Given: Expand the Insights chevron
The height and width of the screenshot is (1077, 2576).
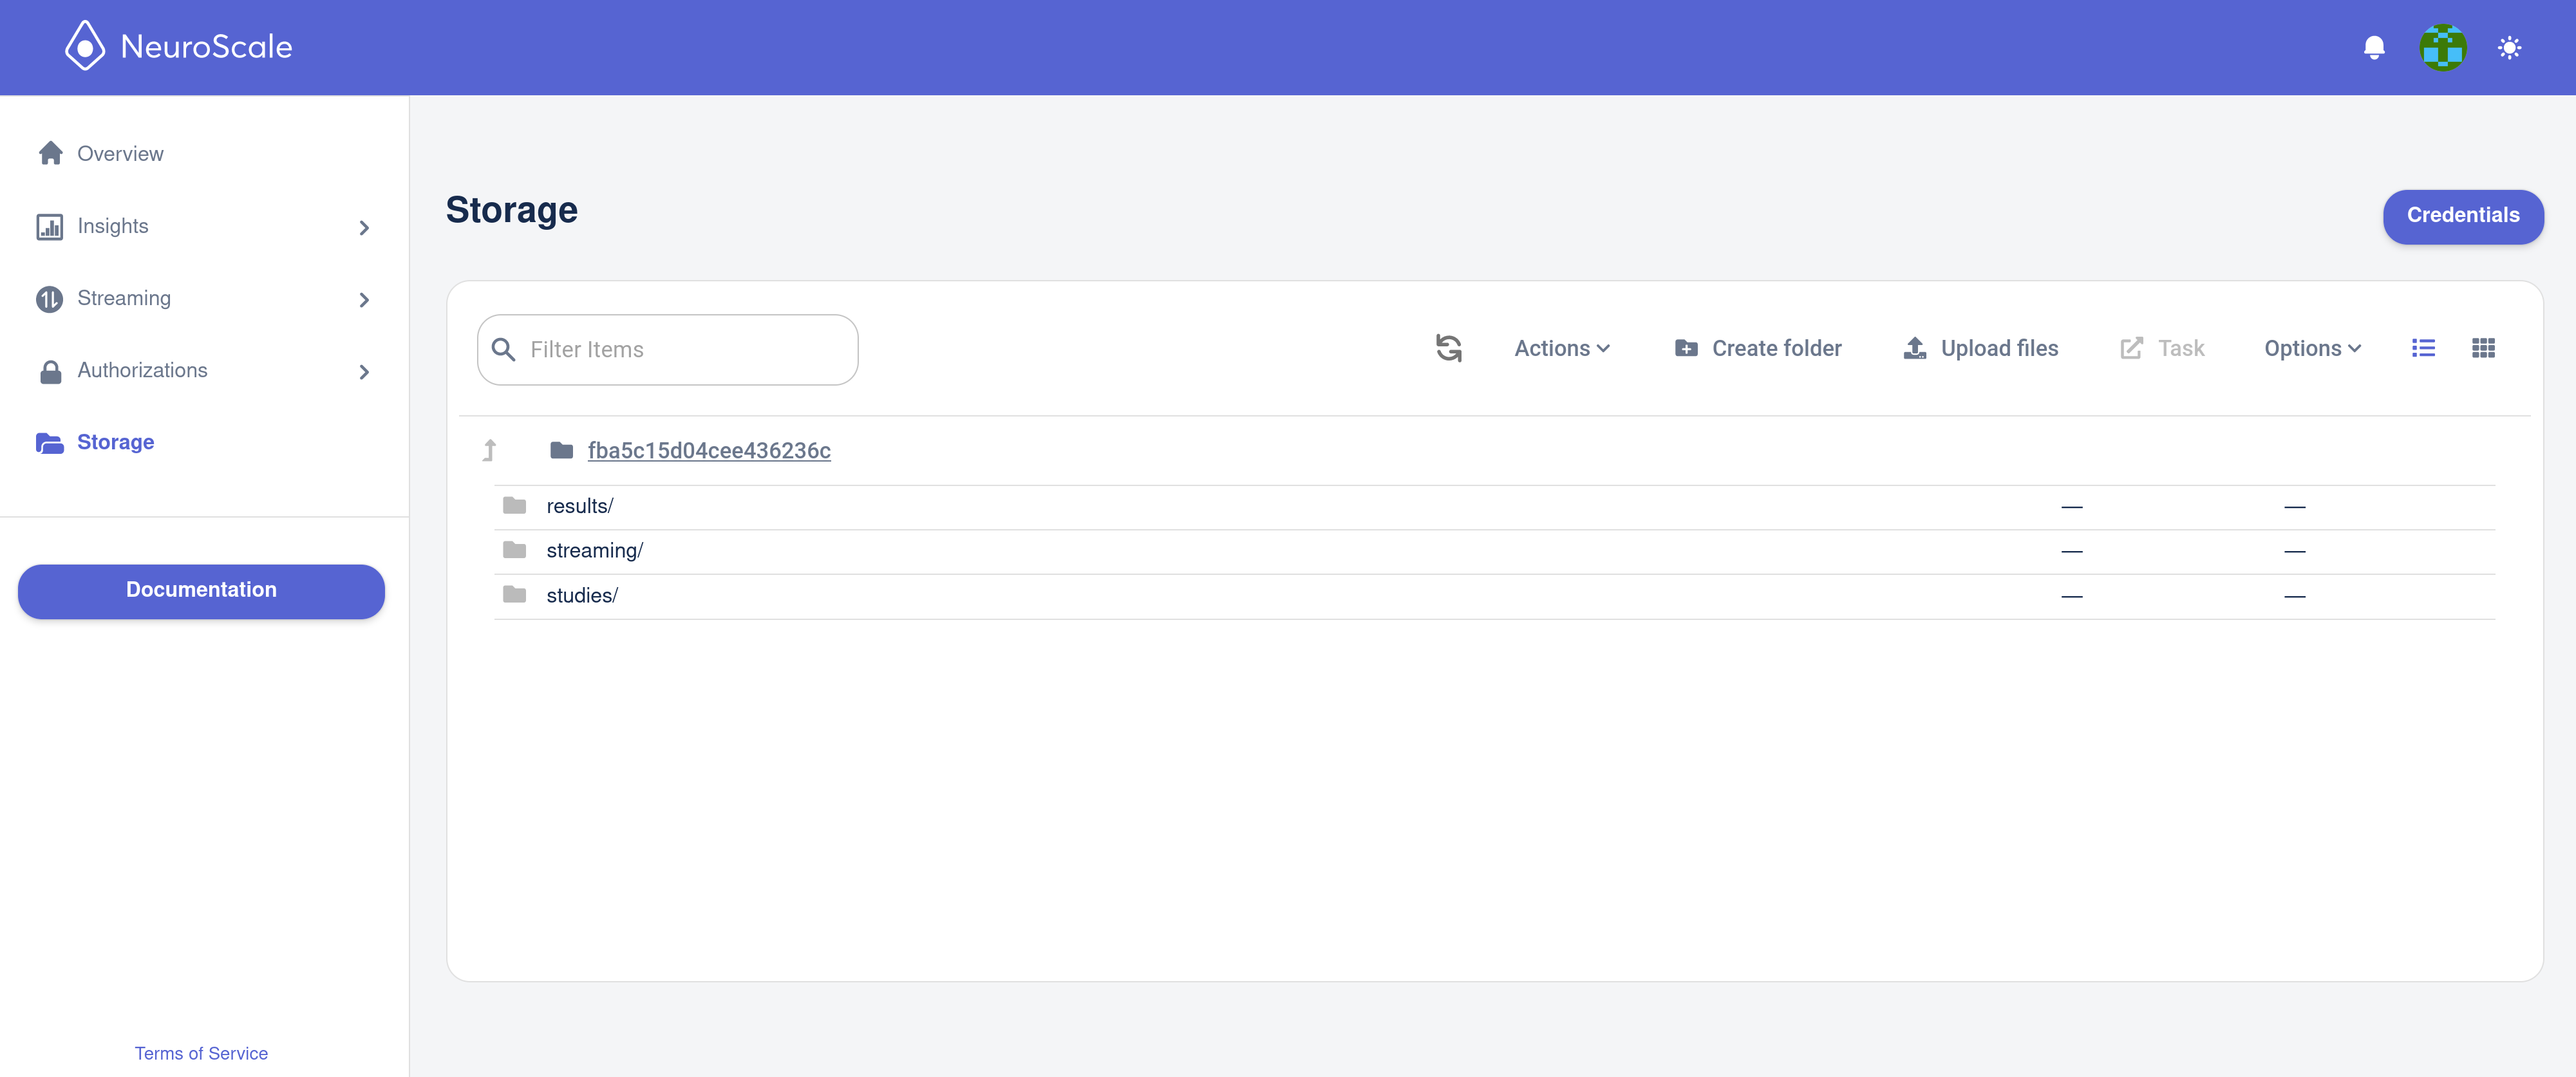Looking at the screenshot, I should (x=364, y=228).
